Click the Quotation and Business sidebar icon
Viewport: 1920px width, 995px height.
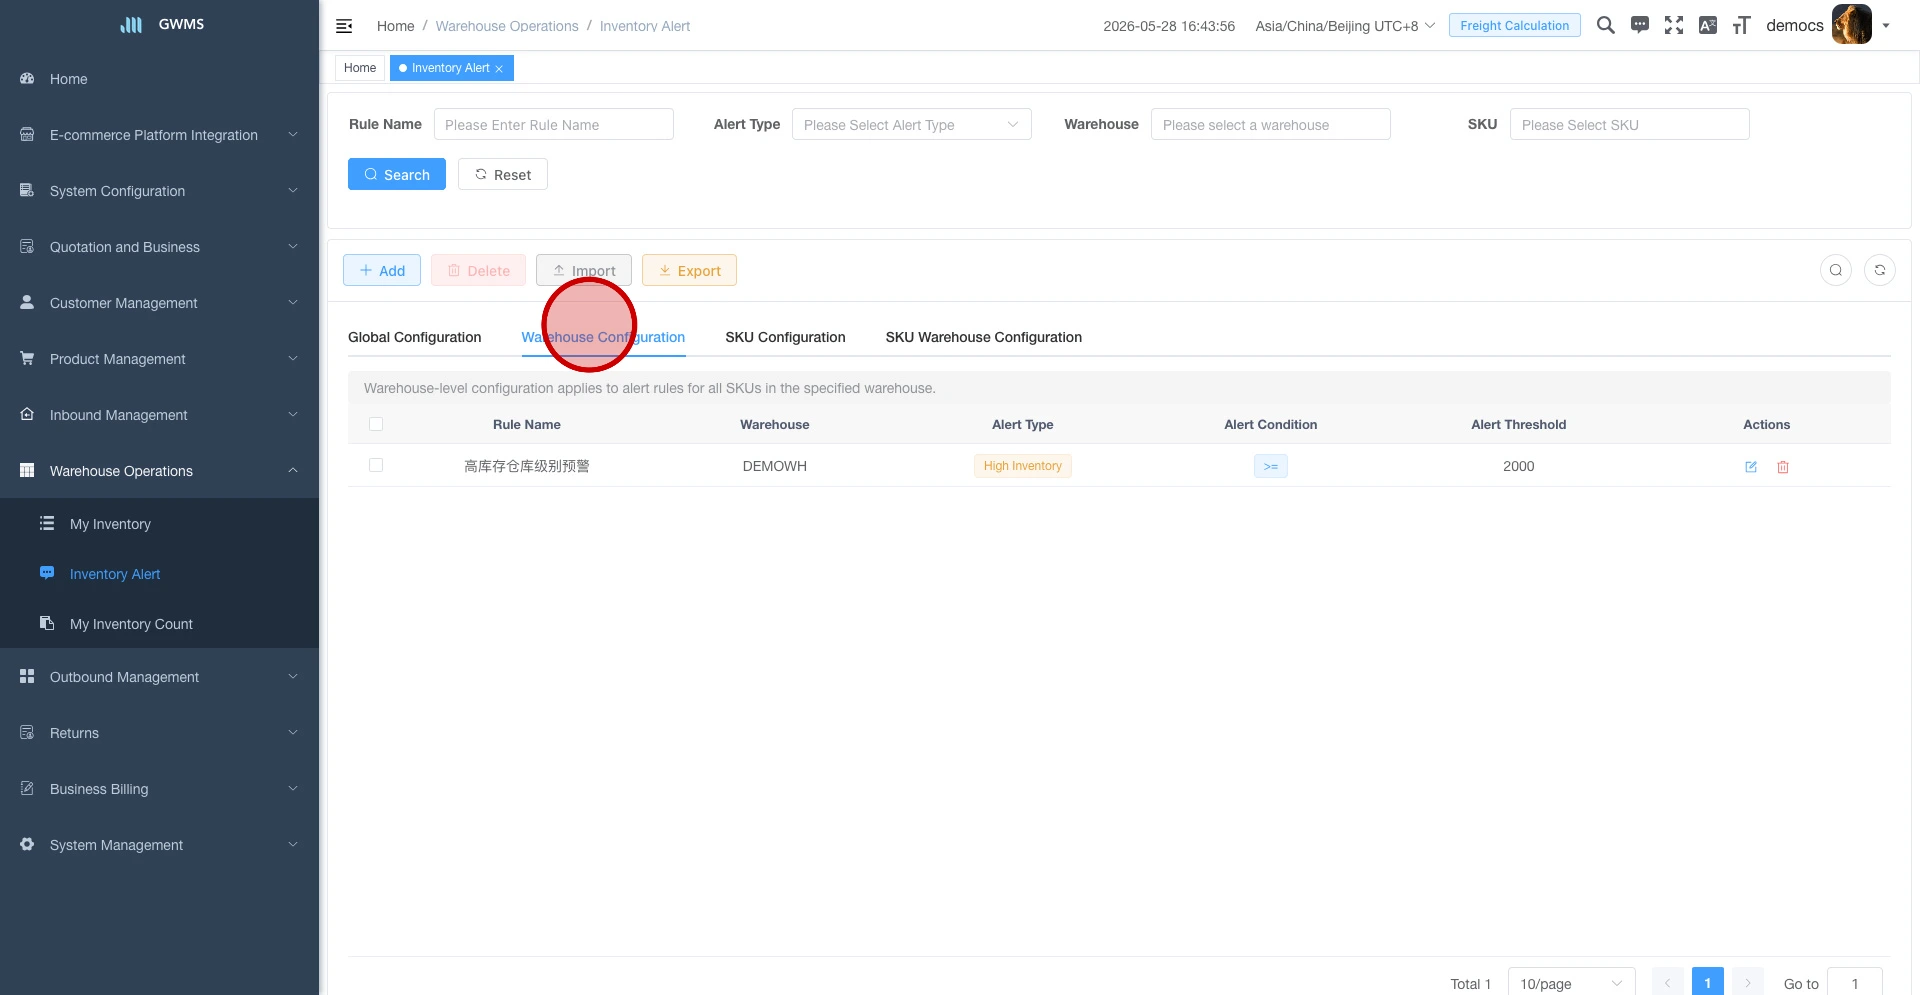point(27,246)
